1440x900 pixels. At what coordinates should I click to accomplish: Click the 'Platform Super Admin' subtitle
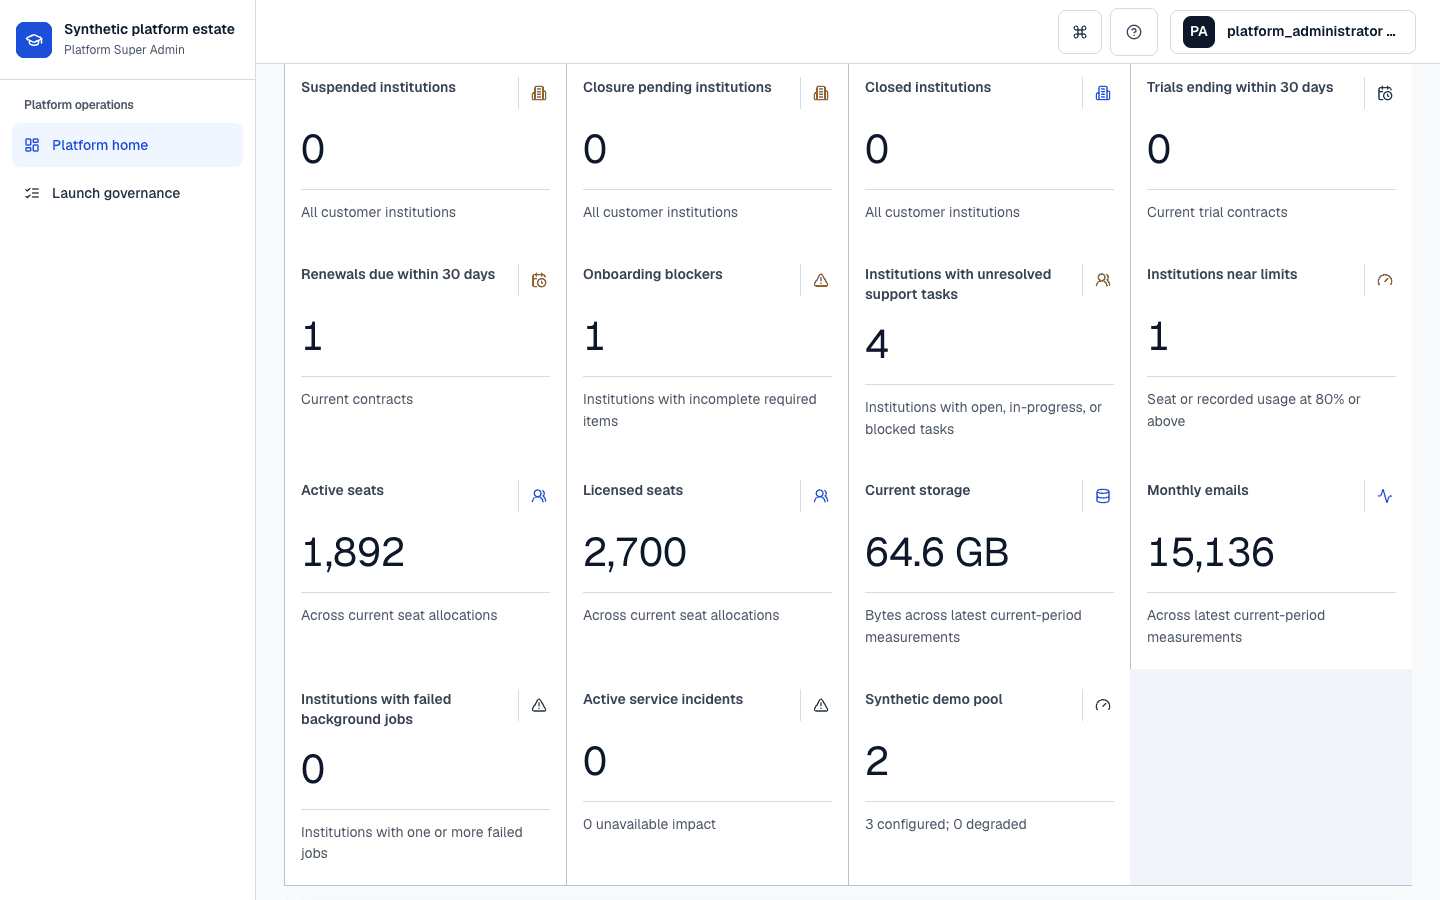point(124,50)
